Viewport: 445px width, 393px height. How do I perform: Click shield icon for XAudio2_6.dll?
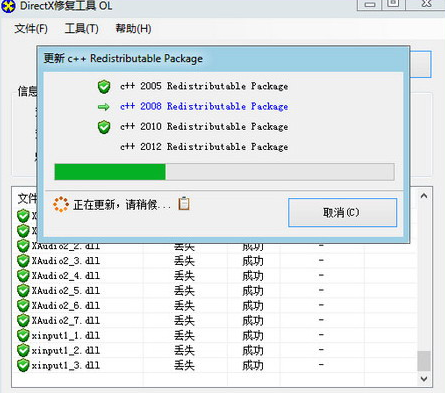23,306
